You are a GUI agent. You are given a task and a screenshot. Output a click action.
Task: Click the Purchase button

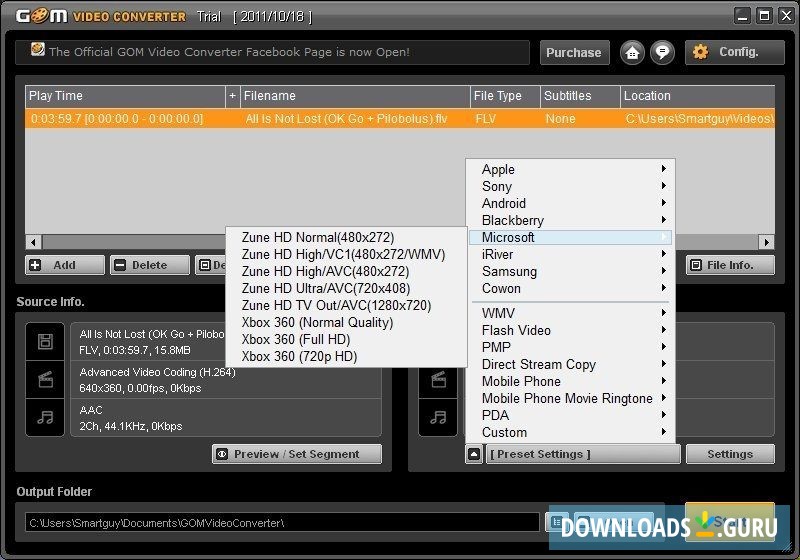tap(574, 53)
